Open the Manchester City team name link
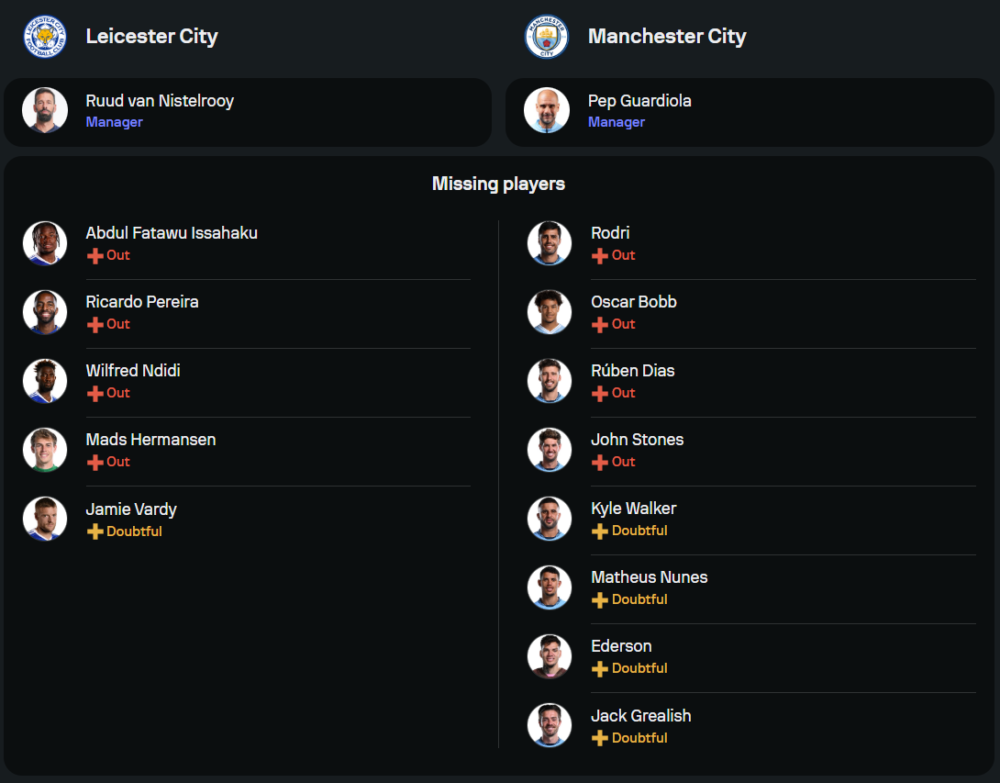Image resolution: width=1000 pixels, height=783 pixels. tap(667, 36)
